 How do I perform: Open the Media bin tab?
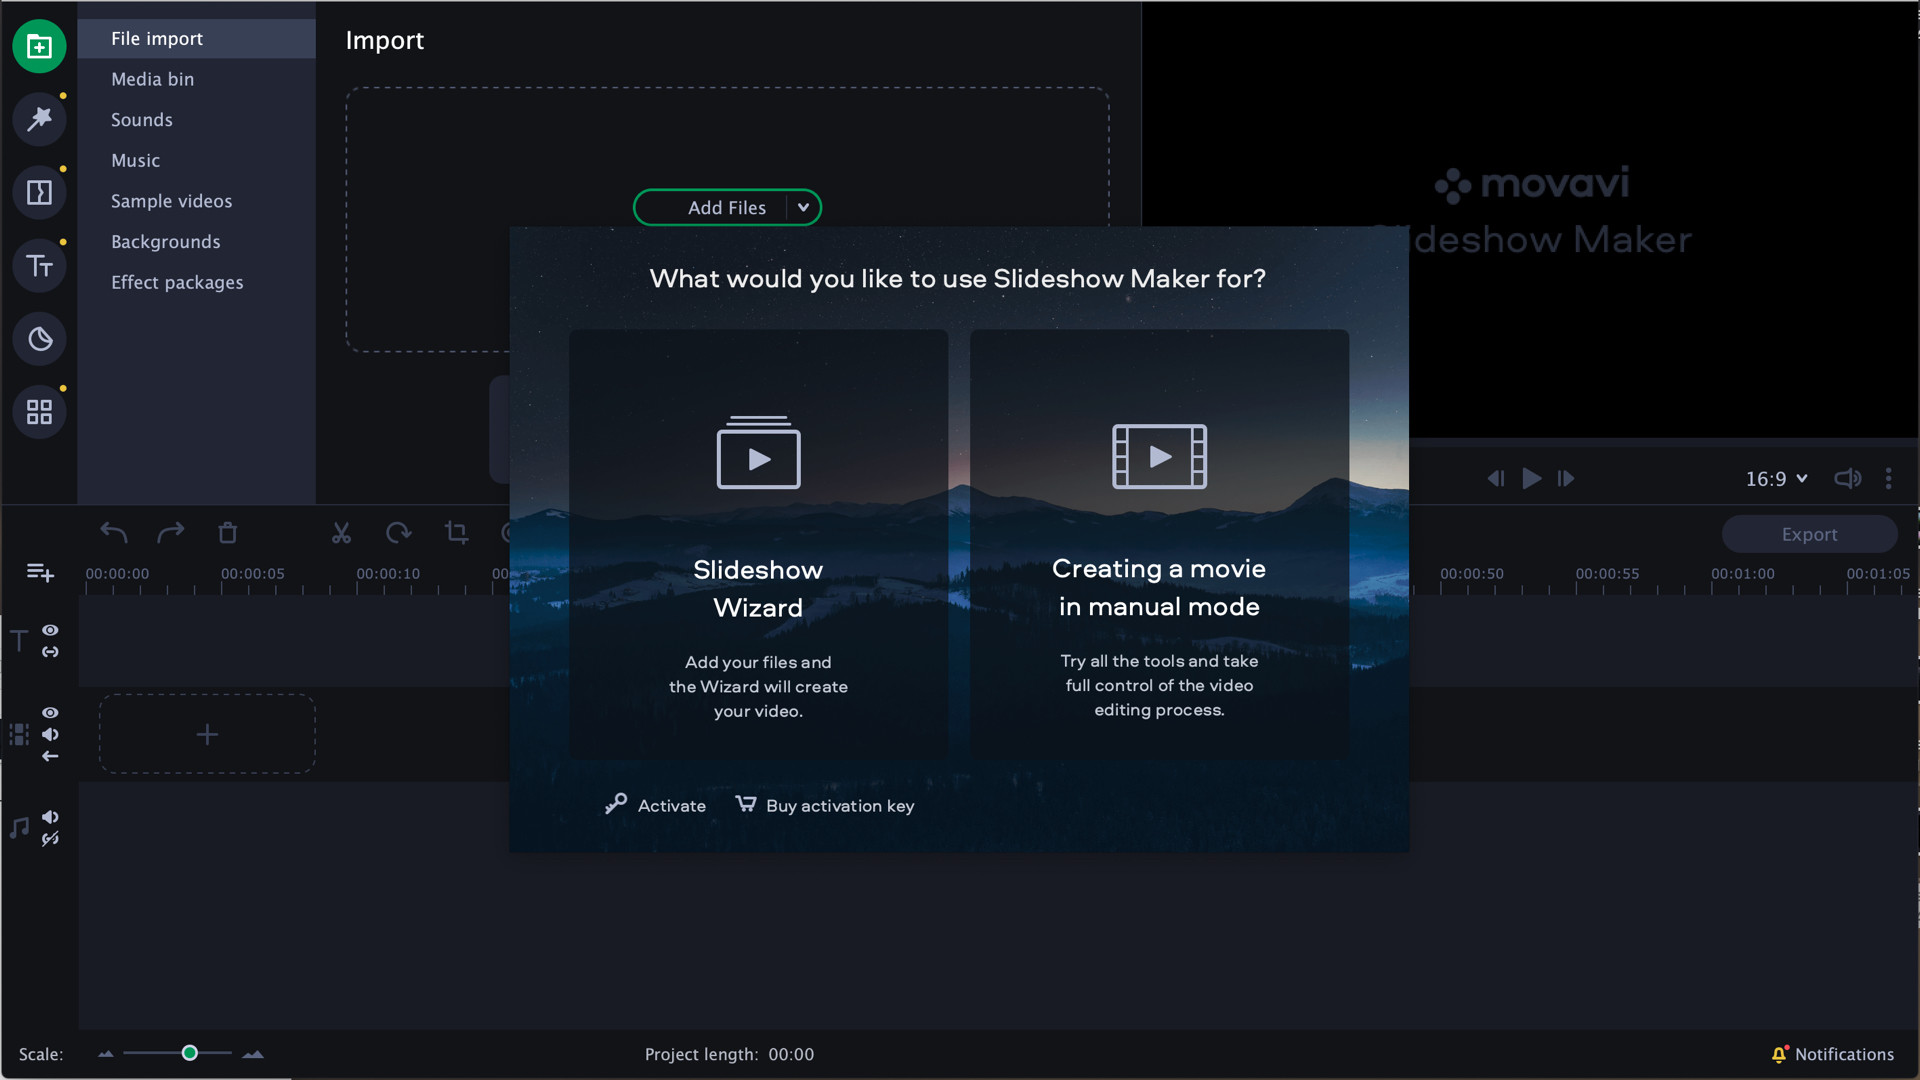tap(152, 78)
